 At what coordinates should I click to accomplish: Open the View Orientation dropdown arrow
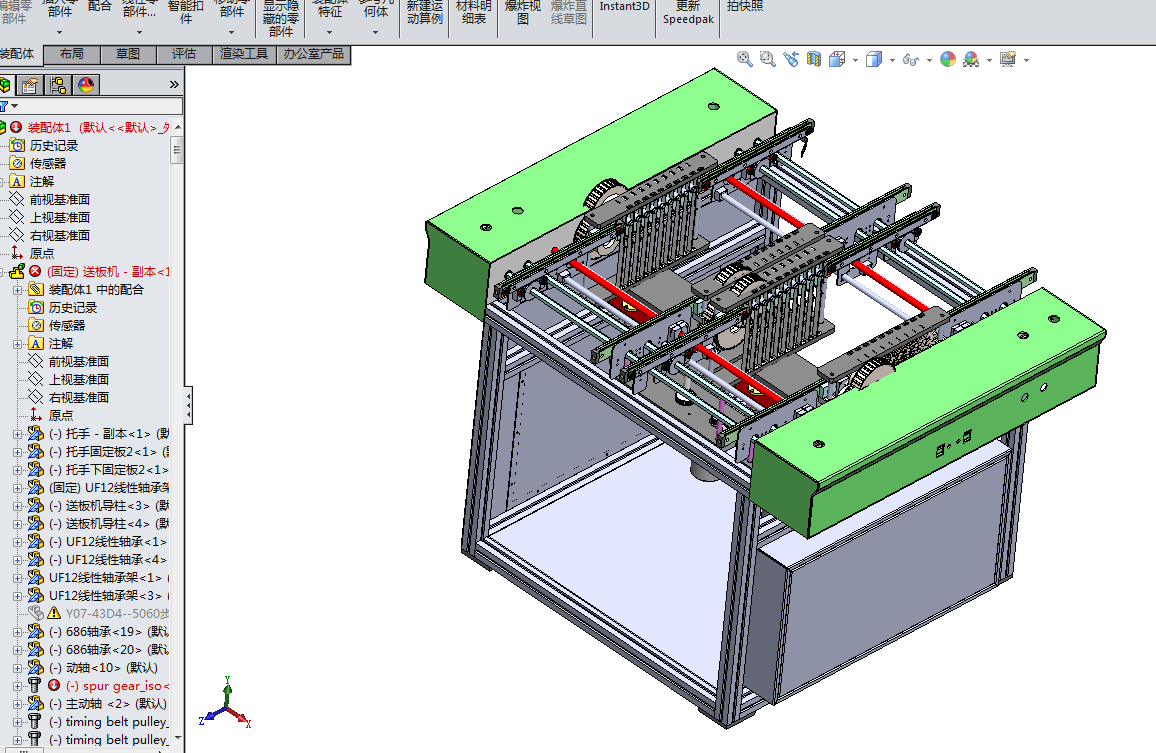[x=855, y=60]
